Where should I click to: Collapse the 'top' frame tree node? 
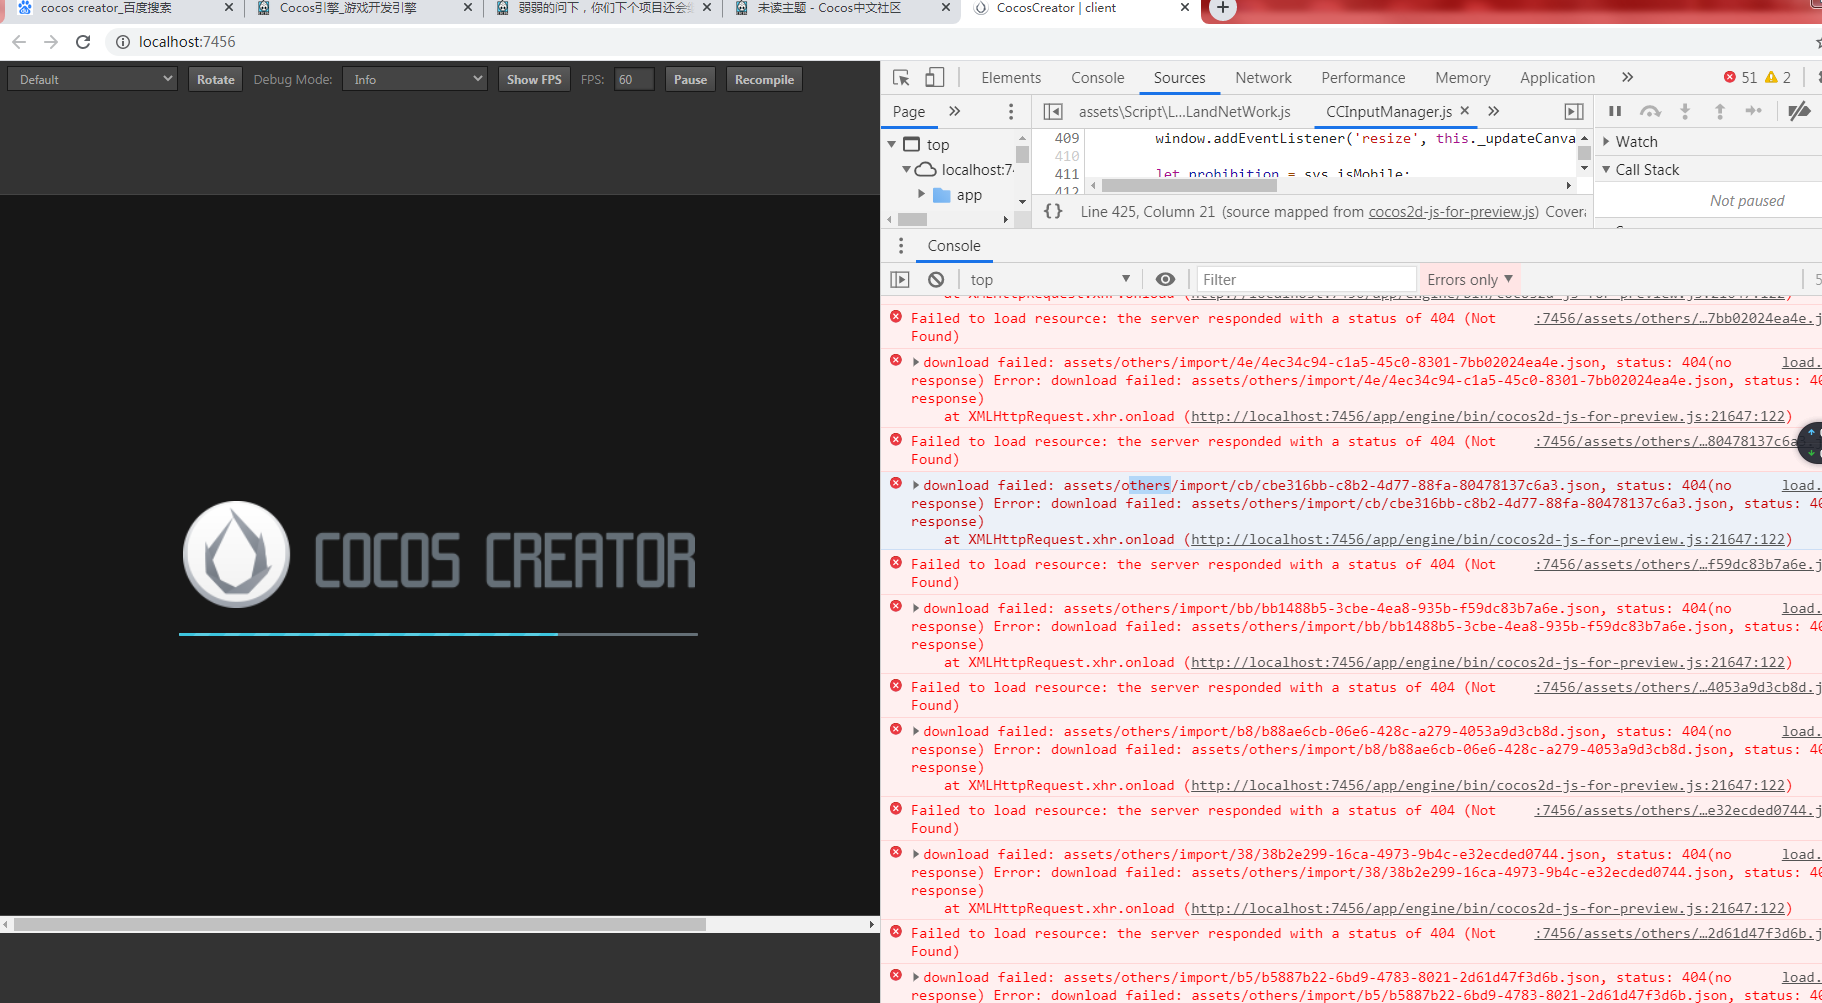[x=892, y=145]
